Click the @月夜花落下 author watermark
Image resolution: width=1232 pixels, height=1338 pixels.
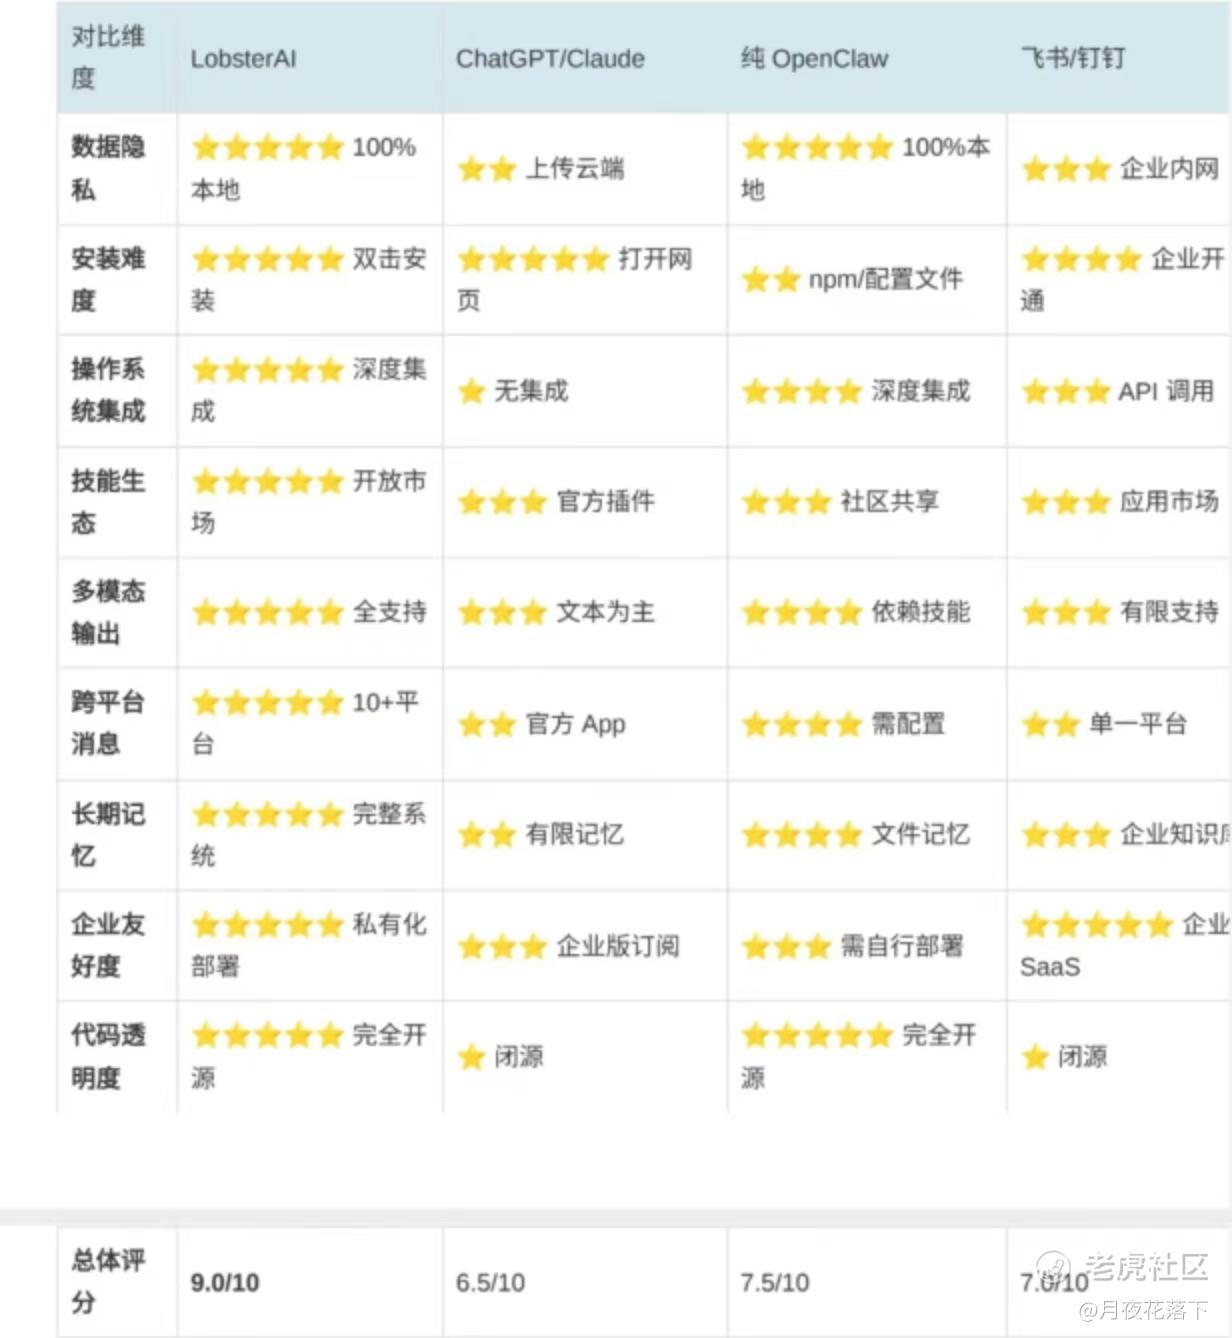[x=1143, y=1310]
